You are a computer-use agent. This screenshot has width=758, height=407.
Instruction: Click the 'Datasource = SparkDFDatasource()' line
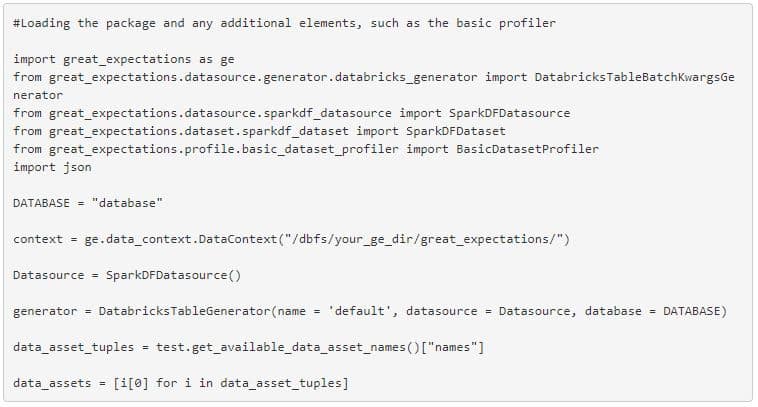click(127, 275)
